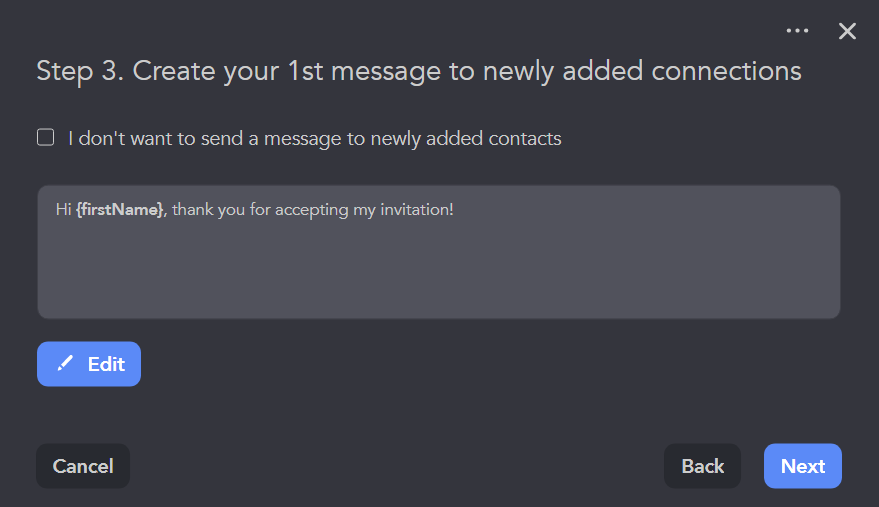The image size is (879, 507).
Task: Proceed with the Next button
Action: pyautogui.click(x=803, y=466)
